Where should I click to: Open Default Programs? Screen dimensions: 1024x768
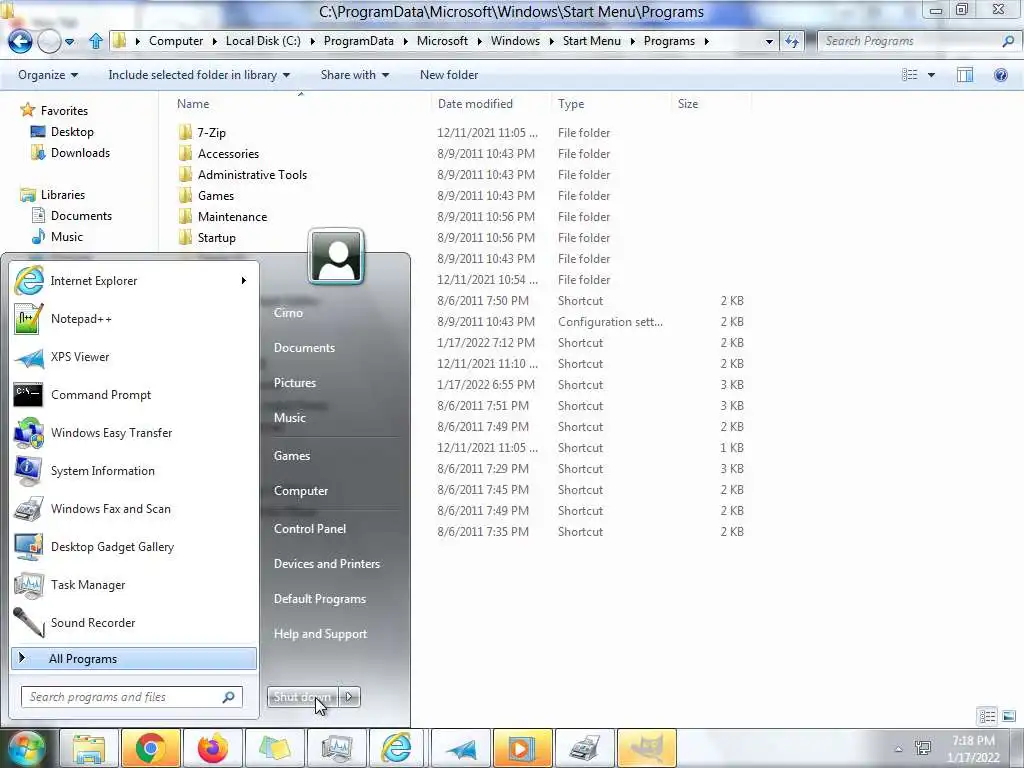pyautogui.click(x=319, y=599)
